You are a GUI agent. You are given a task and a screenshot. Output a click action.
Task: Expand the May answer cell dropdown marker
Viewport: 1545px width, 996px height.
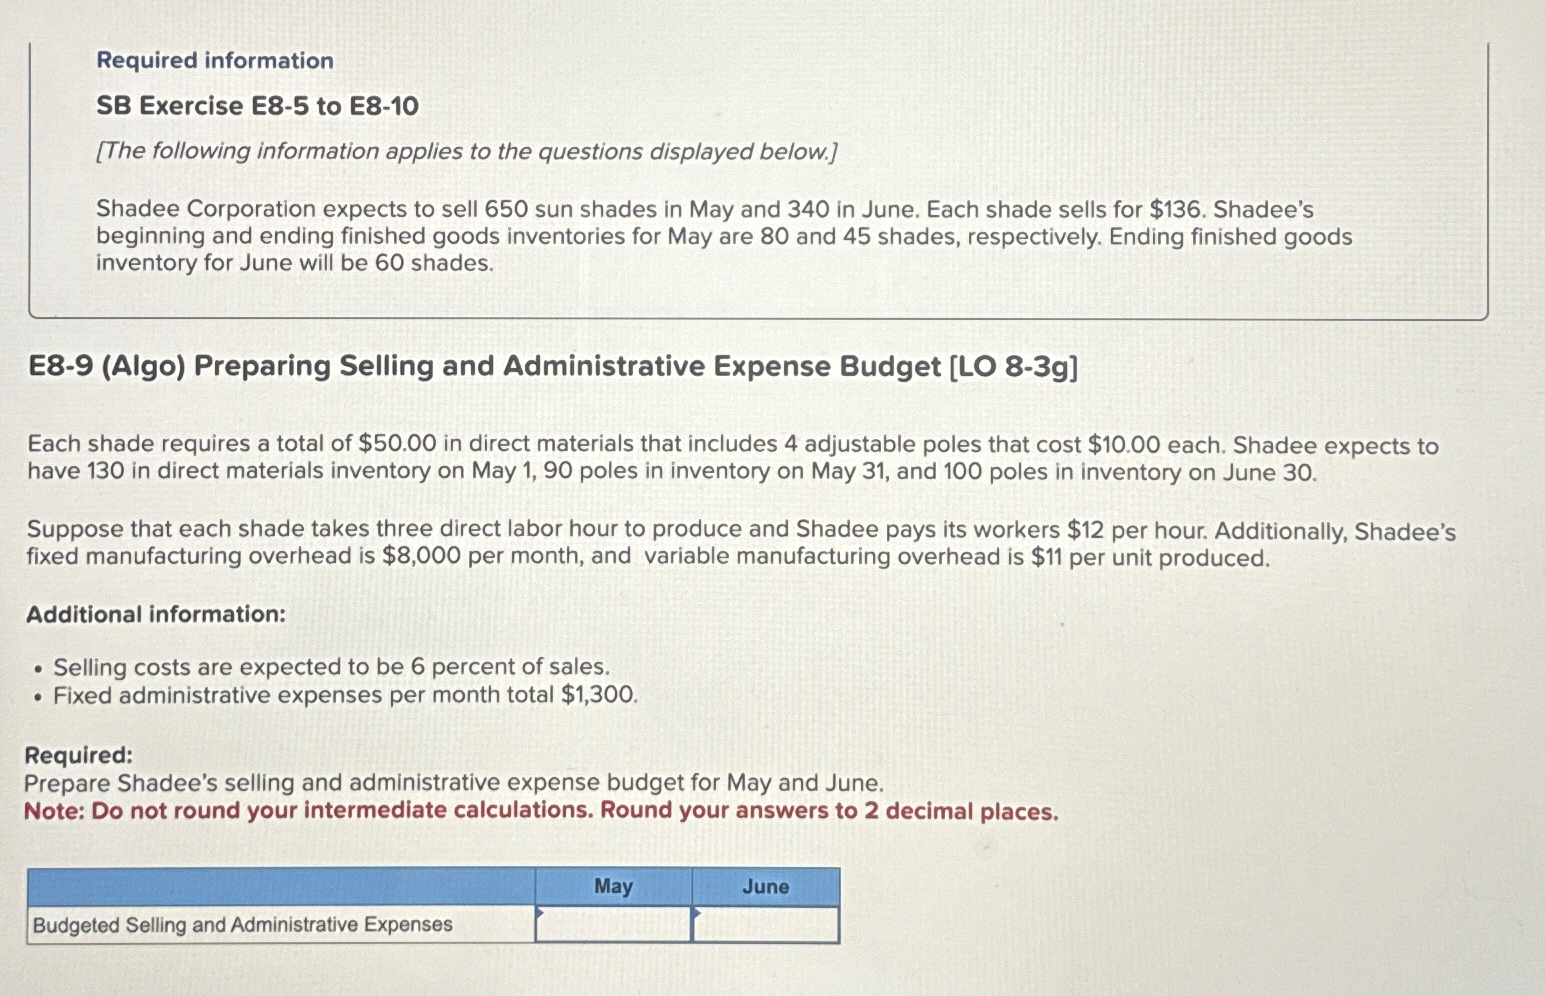[541, 913]
